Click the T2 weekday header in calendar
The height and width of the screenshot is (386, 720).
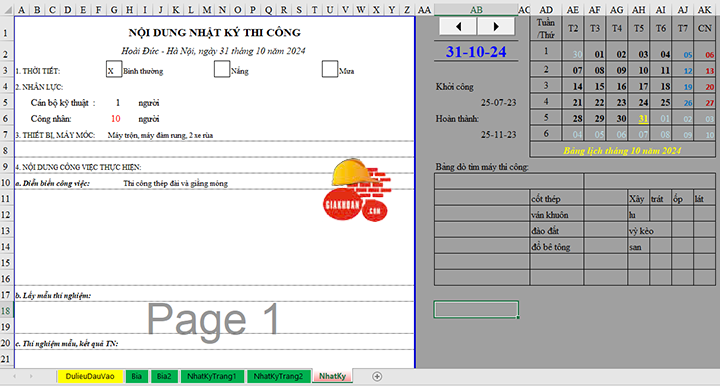point(573,28)
